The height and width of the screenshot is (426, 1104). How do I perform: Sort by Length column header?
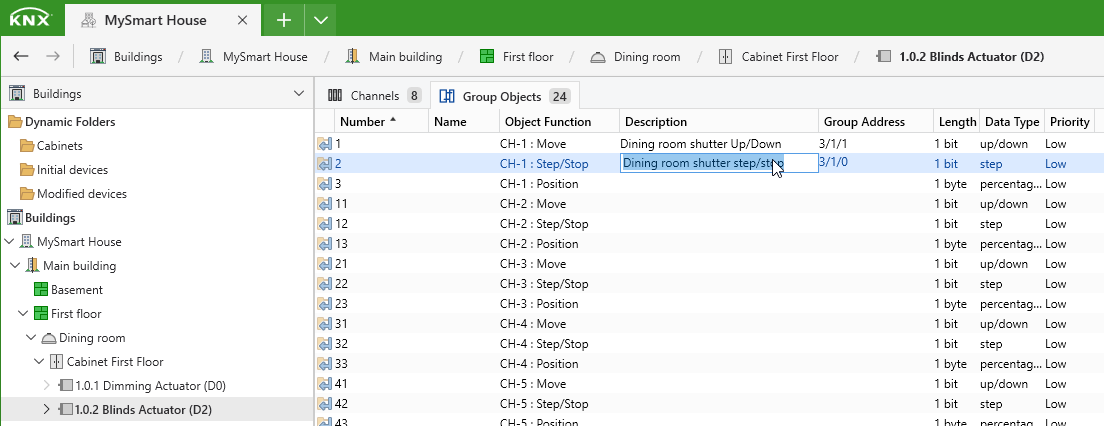pyautogui.click(x=956, y=121)
